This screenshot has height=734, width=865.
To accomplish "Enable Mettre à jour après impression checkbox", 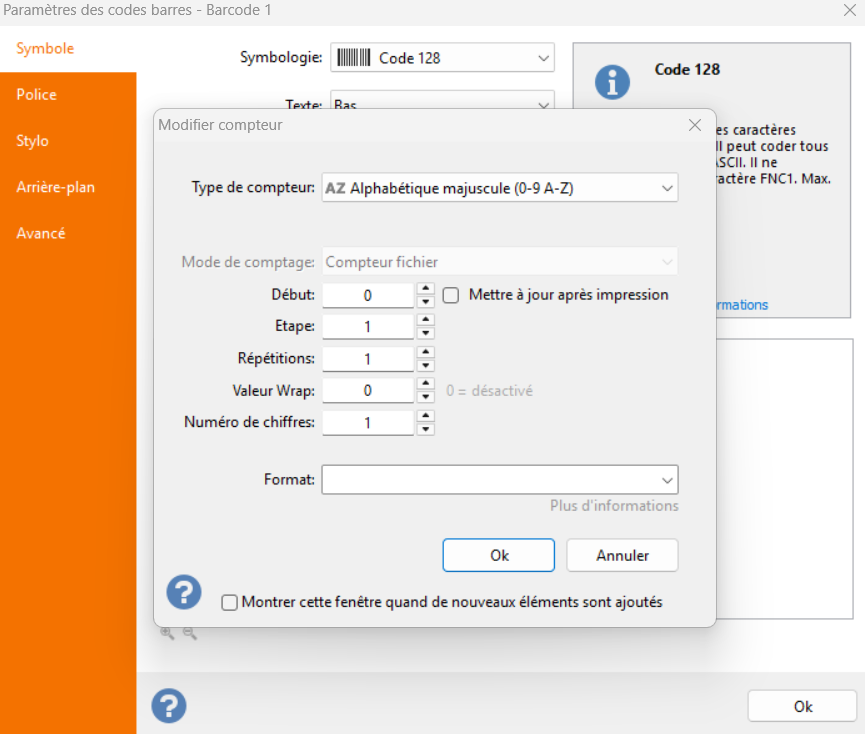I will tap(451, 295).
